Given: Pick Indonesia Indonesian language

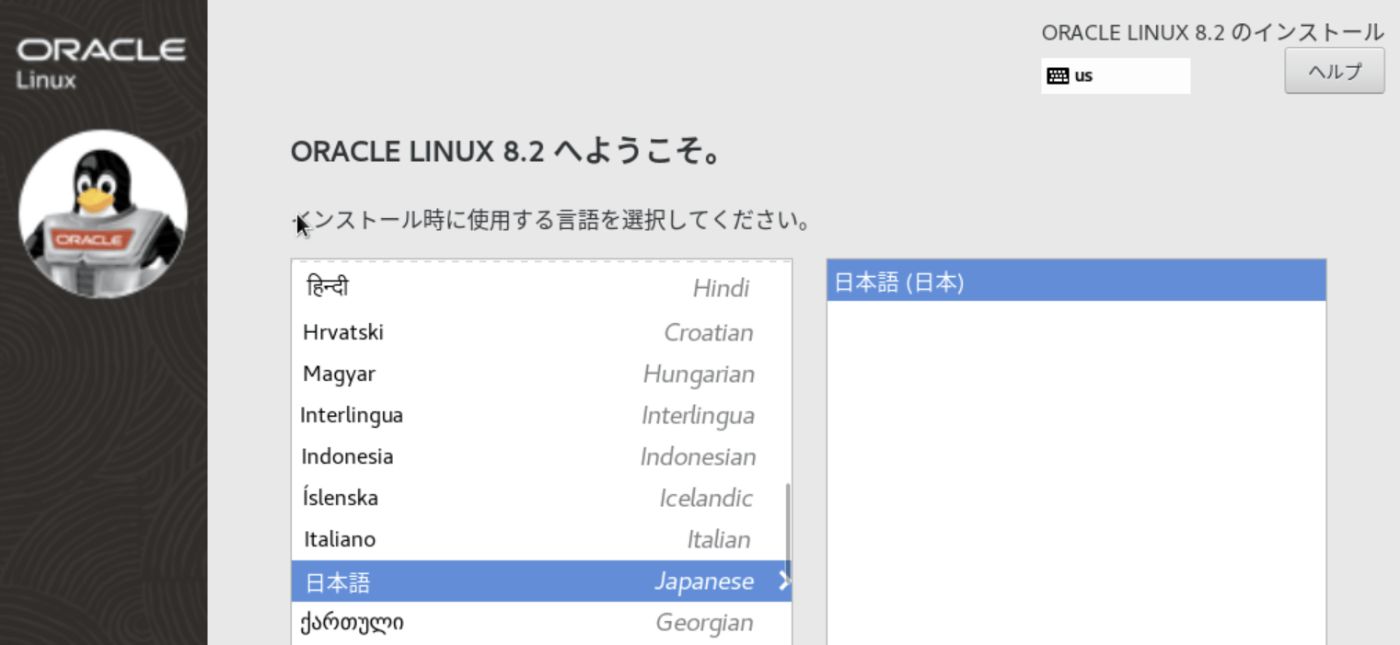Looking at the screenshot, I should click(x=540, y=457).
